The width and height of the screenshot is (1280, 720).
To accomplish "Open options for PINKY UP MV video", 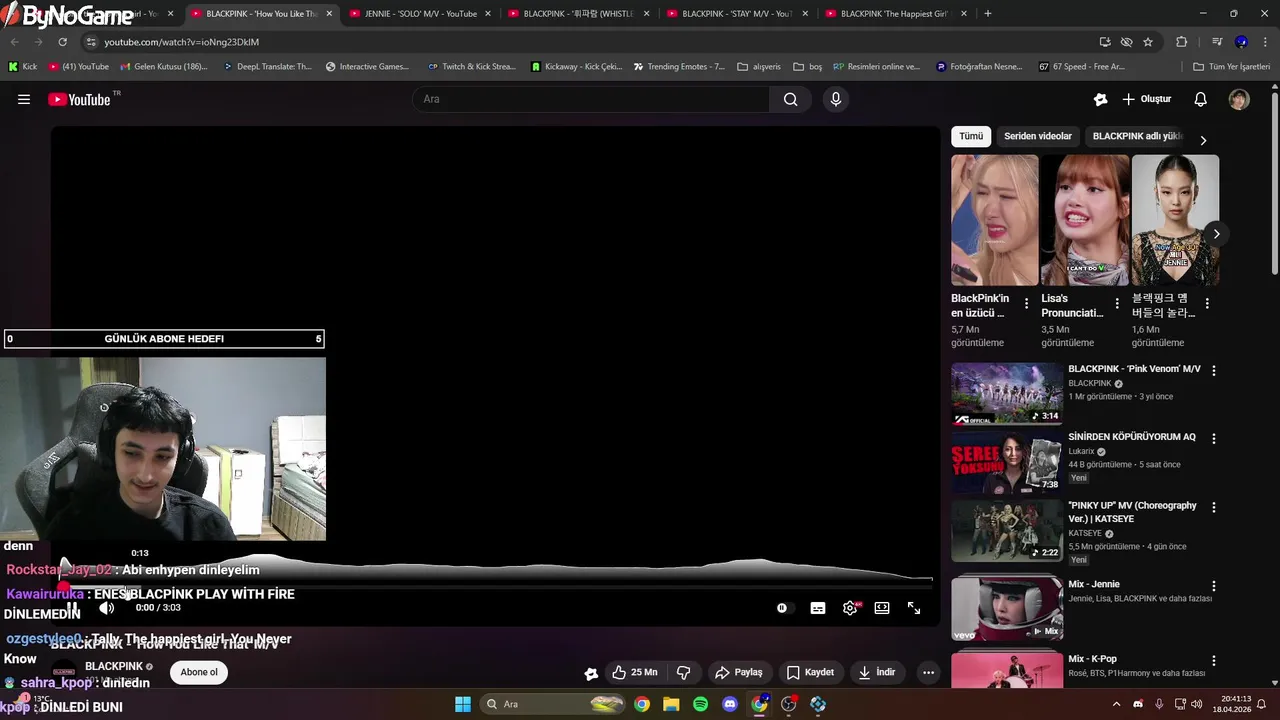I will (x=1214, y=507).
